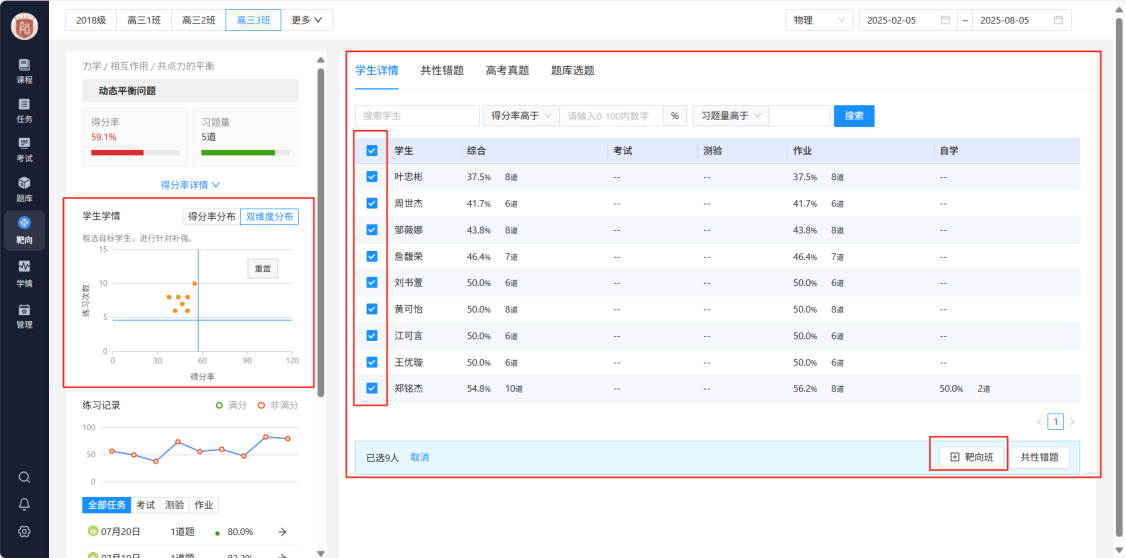This screenshot has width=1125, height=558.
Task: Open the 学情 section in sidebar
Action: 24,273
